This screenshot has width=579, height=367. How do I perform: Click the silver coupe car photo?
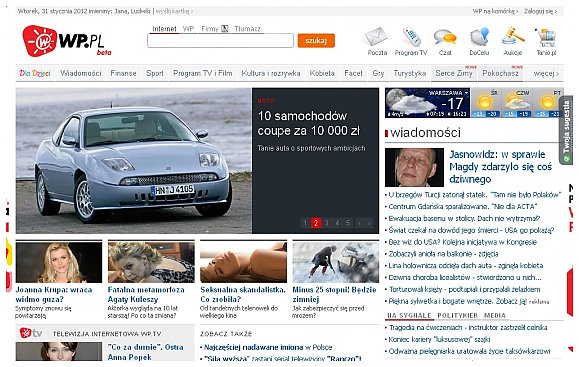[134, 161]
